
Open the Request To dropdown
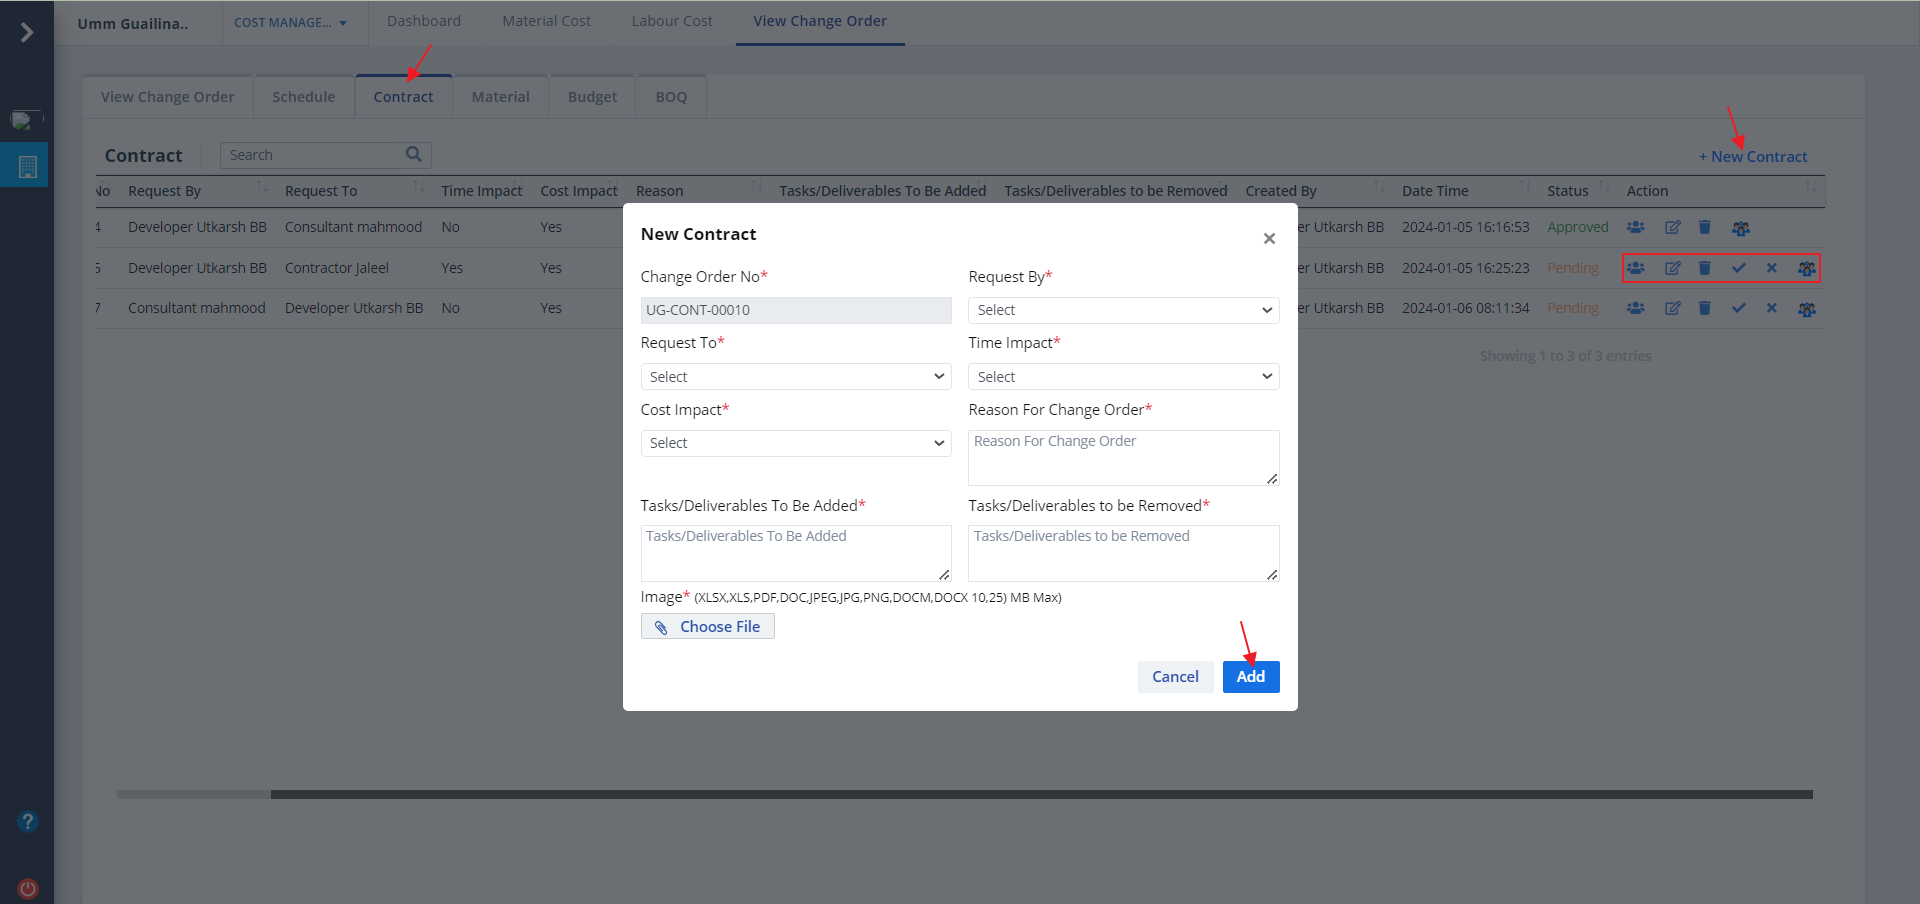point(795,377)
